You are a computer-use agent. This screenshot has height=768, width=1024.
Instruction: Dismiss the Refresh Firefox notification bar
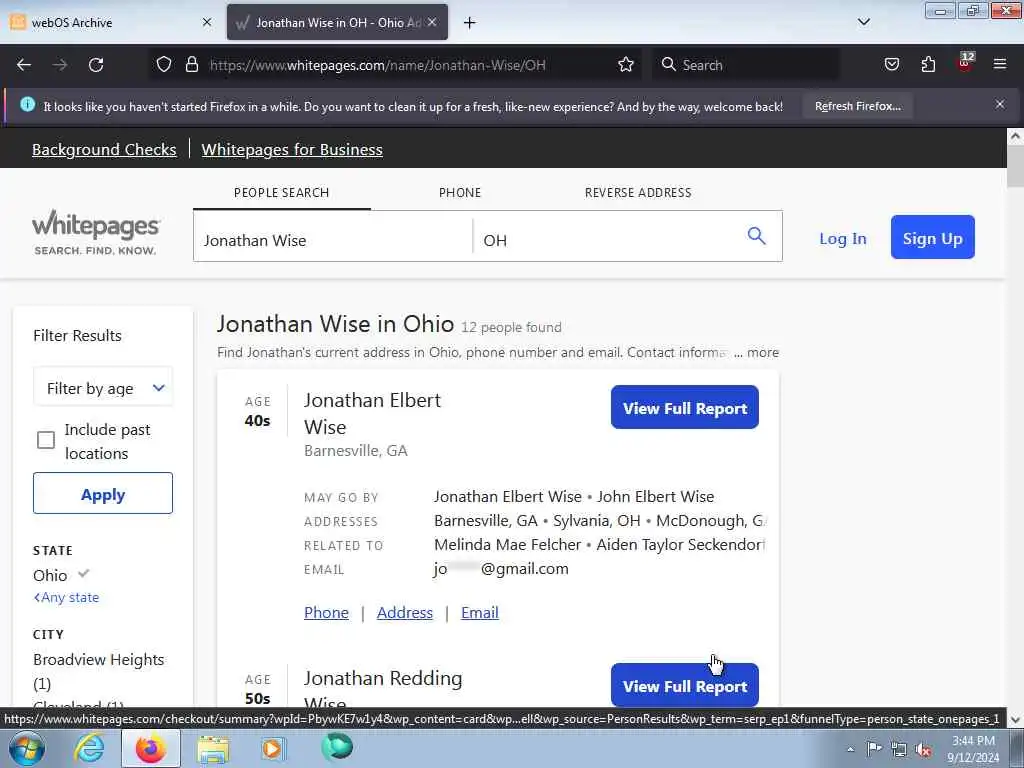tap(1000, 104)
